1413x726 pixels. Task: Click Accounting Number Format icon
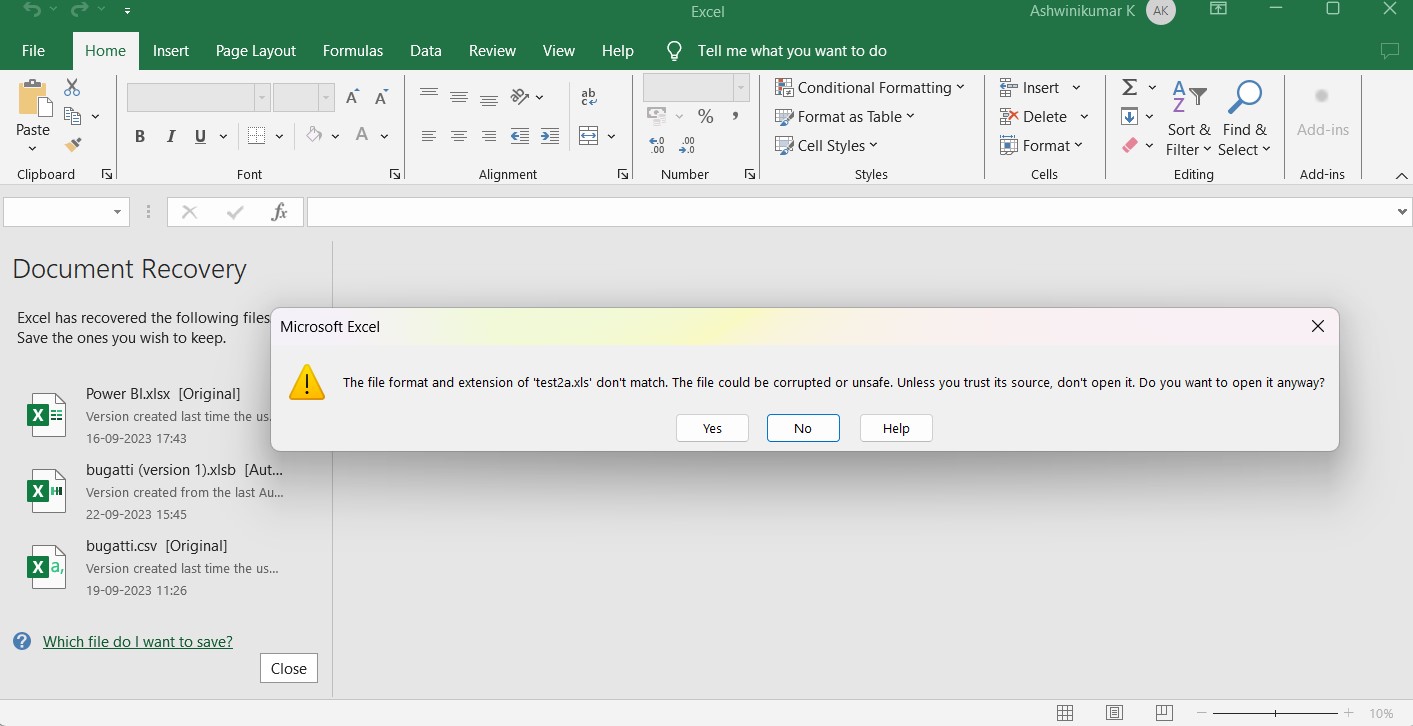(657, 116)
